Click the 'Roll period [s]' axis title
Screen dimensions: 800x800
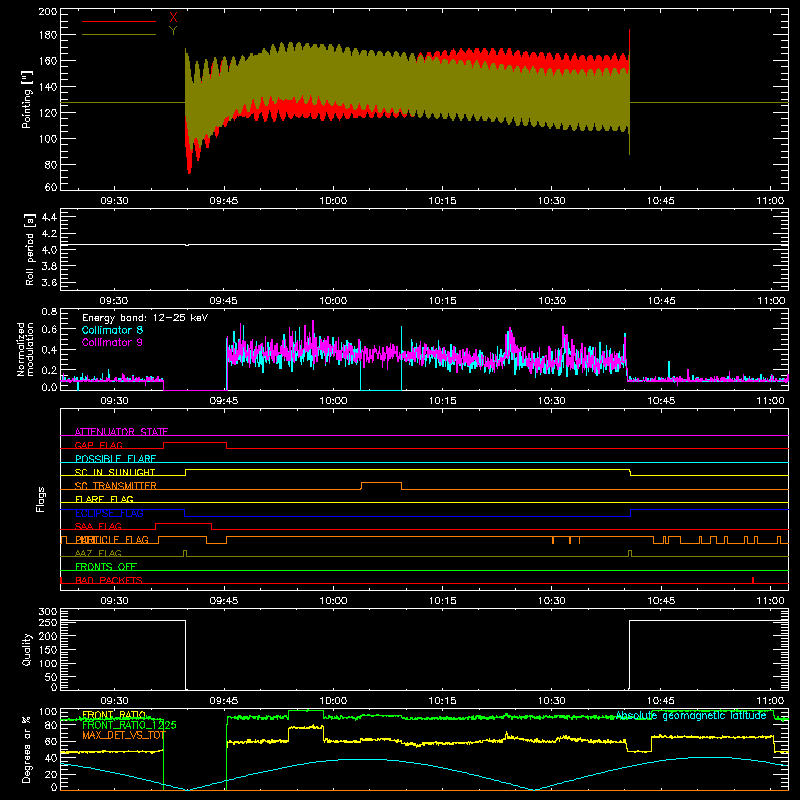[30, 249]
